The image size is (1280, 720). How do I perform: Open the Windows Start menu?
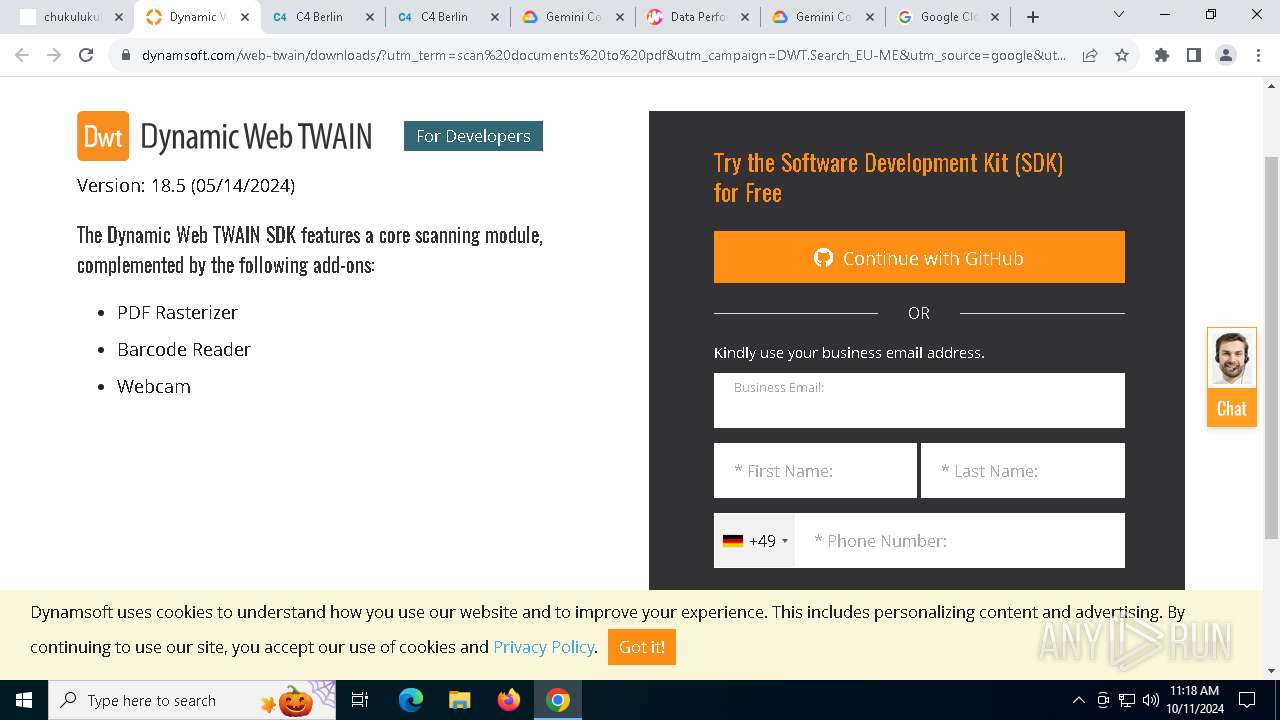coord(23,700)
